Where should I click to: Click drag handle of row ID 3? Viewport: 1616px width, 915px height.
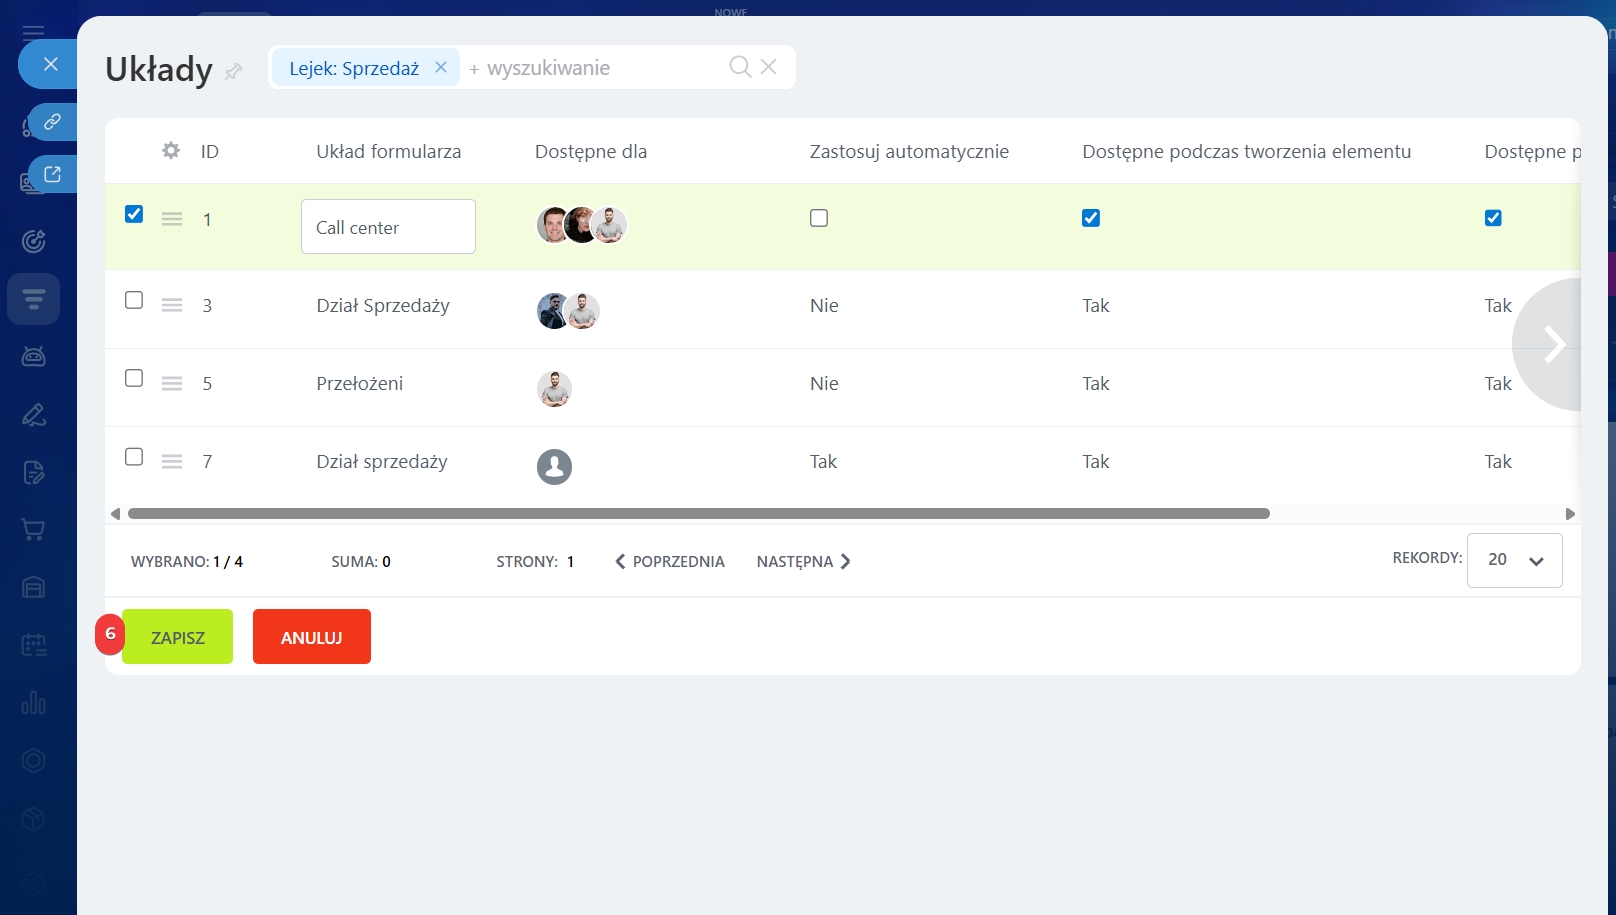click(172, 305)
